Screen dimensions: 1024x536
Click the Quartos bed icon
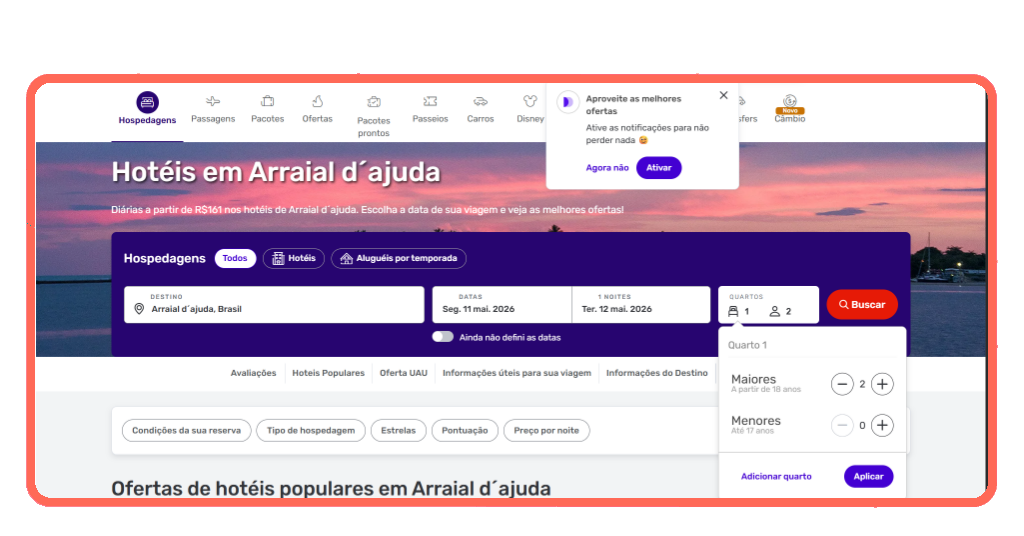[733, 311]
